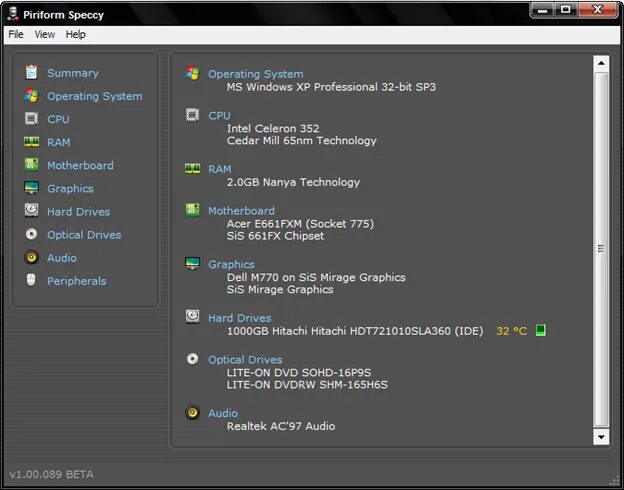Click "Realtek AC'97 Audio" text

[281, 426]
